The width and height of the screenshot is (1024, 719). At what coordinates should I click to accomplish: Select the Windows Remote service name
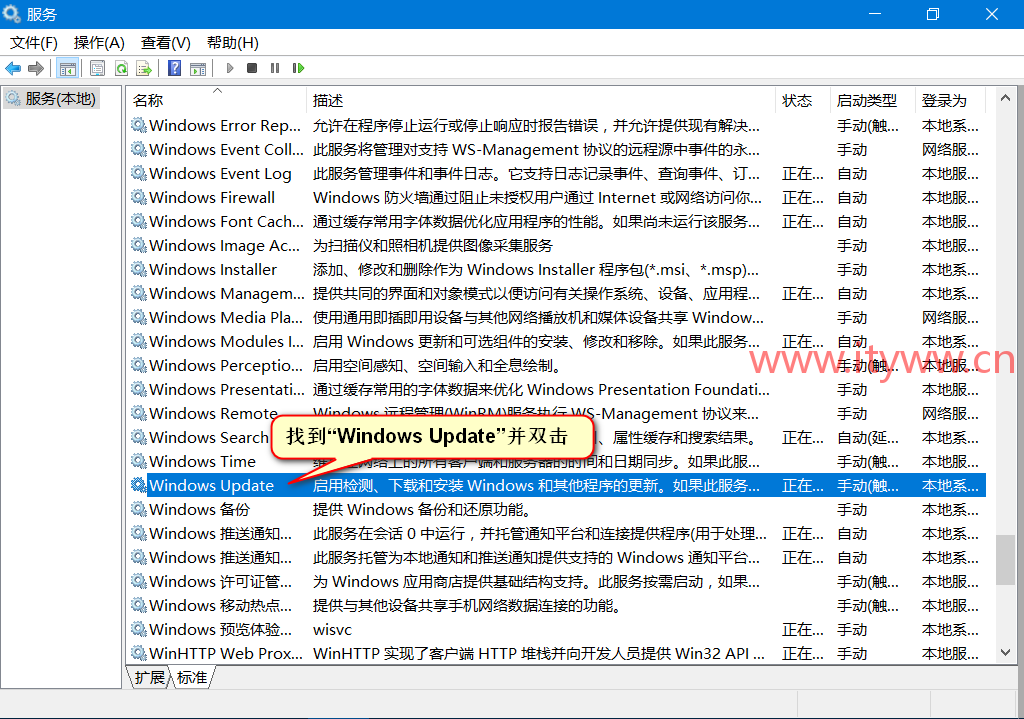tap(214, 413)
